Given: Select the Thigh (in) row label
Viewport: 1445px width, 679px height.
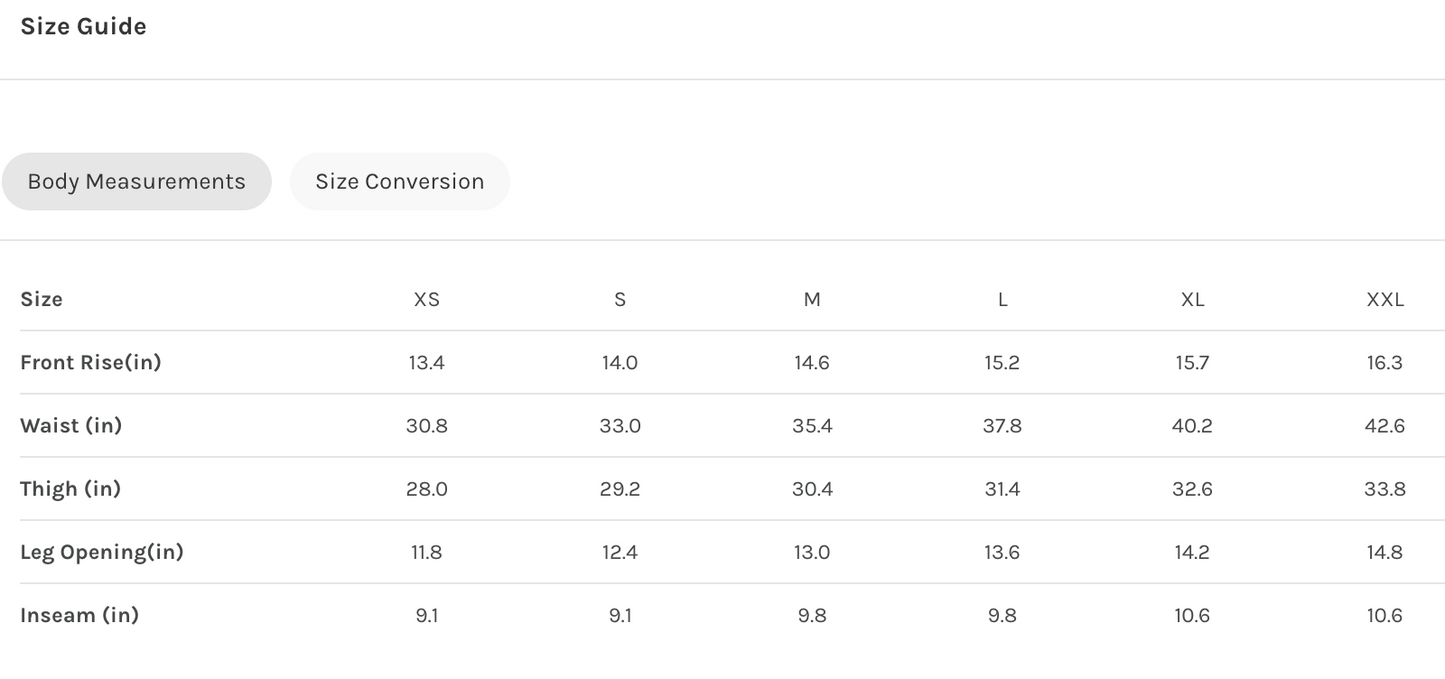Looking at the screenshot, I should click(x=70, y=488).
